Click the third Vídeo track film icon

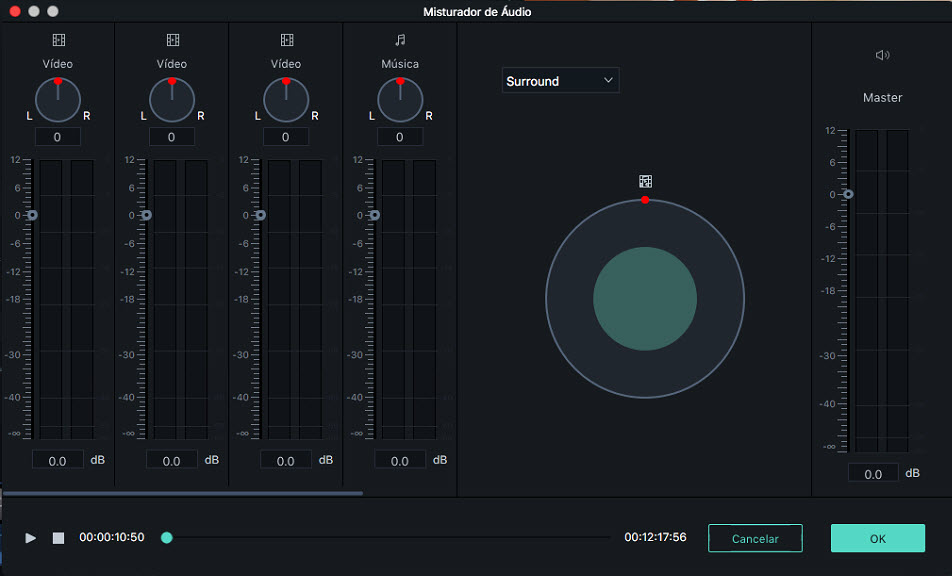tap(287, 40)
